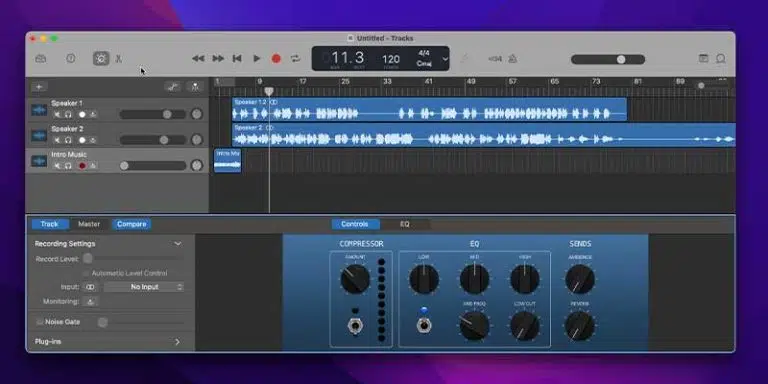Image resolution: width=768 pixels, height=384 pixels.
Task: Open the No Input dropdown
Action: coord(144,287)
